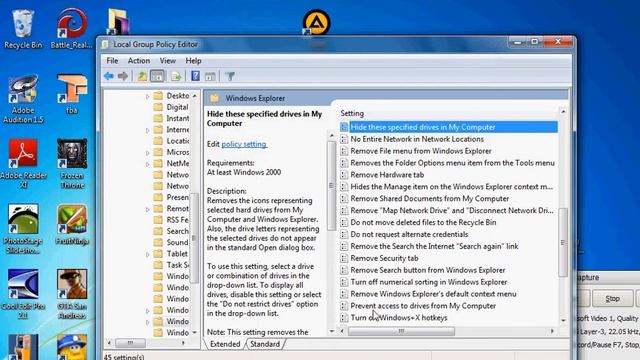Viewport: 640px width, 360px height.
Task: Click the Show/Hide action pane icon
Action: pyautogui.click(x=210, y=76)
